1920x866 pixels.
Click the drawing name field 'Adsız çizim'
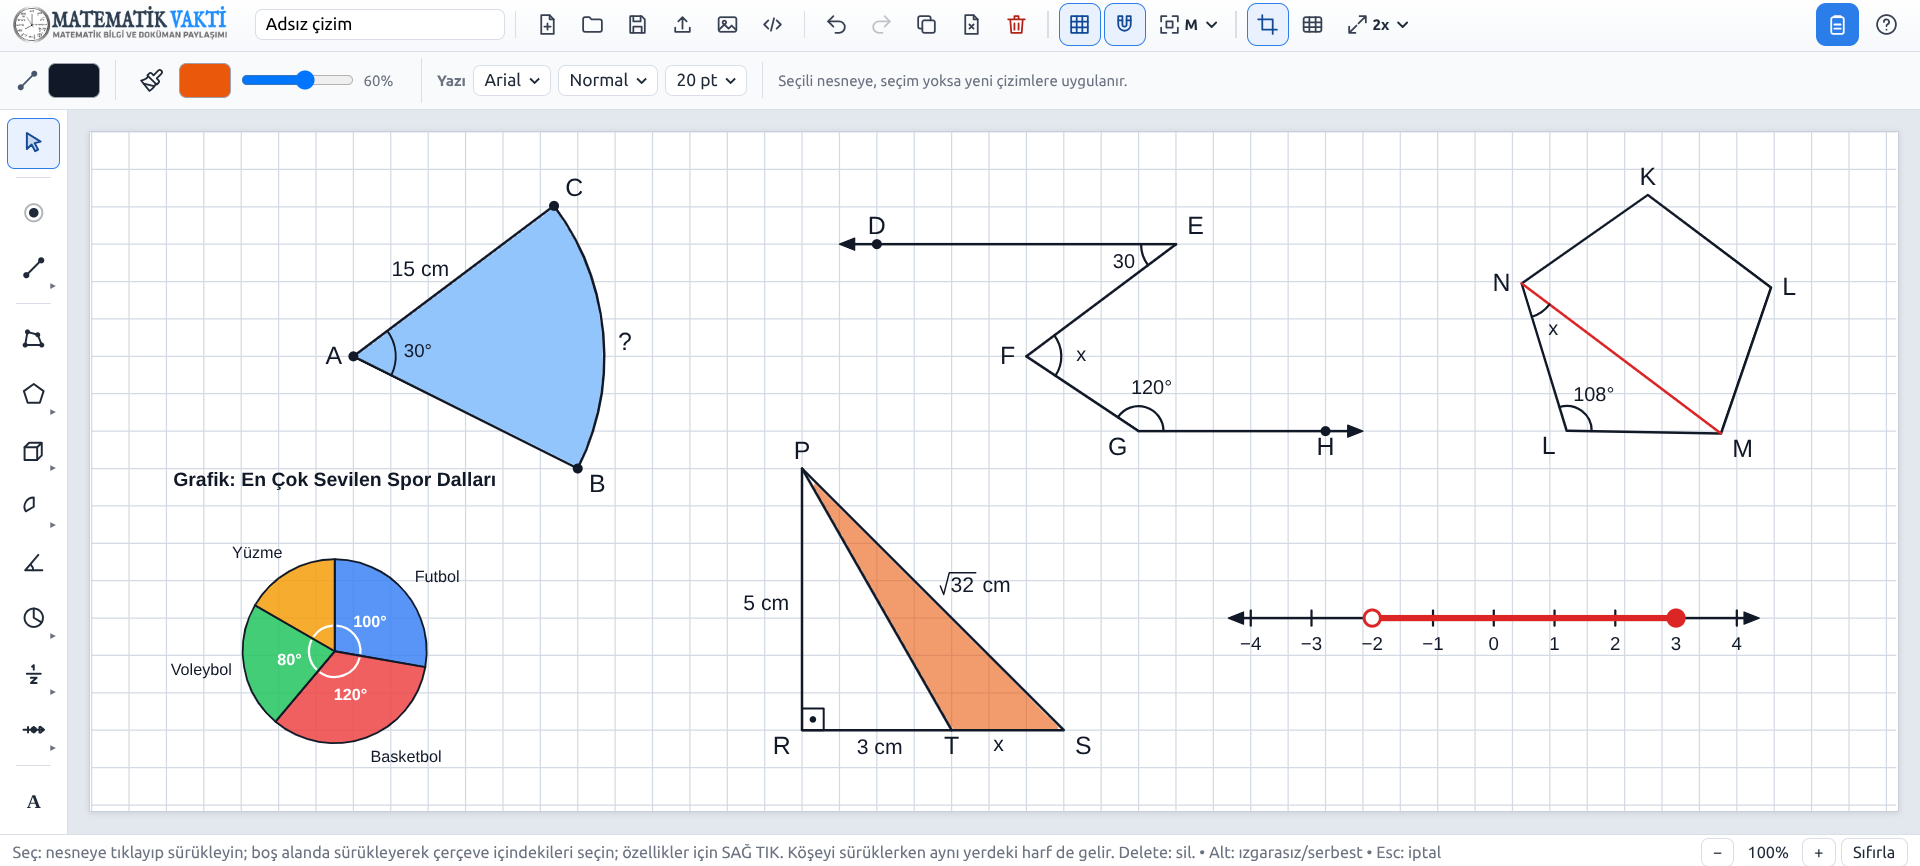click(x=380, y=25)
